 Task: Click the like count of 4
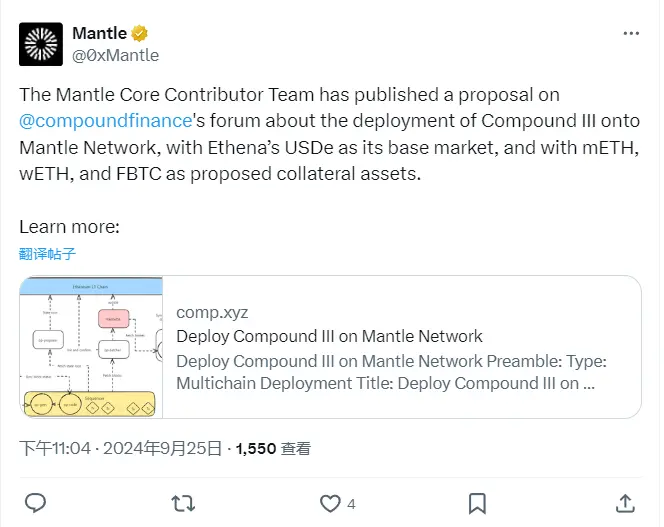[351, 503]
